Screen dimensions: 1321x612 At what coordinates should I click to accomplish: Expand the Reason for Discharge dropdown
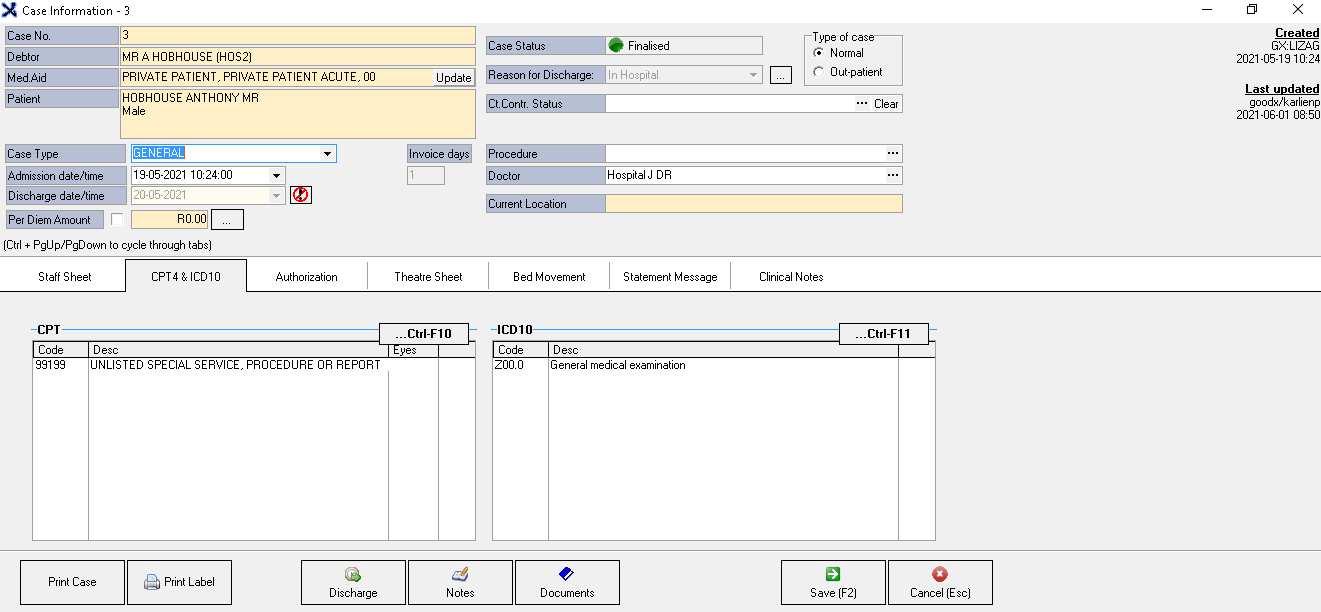pos(754,75)
